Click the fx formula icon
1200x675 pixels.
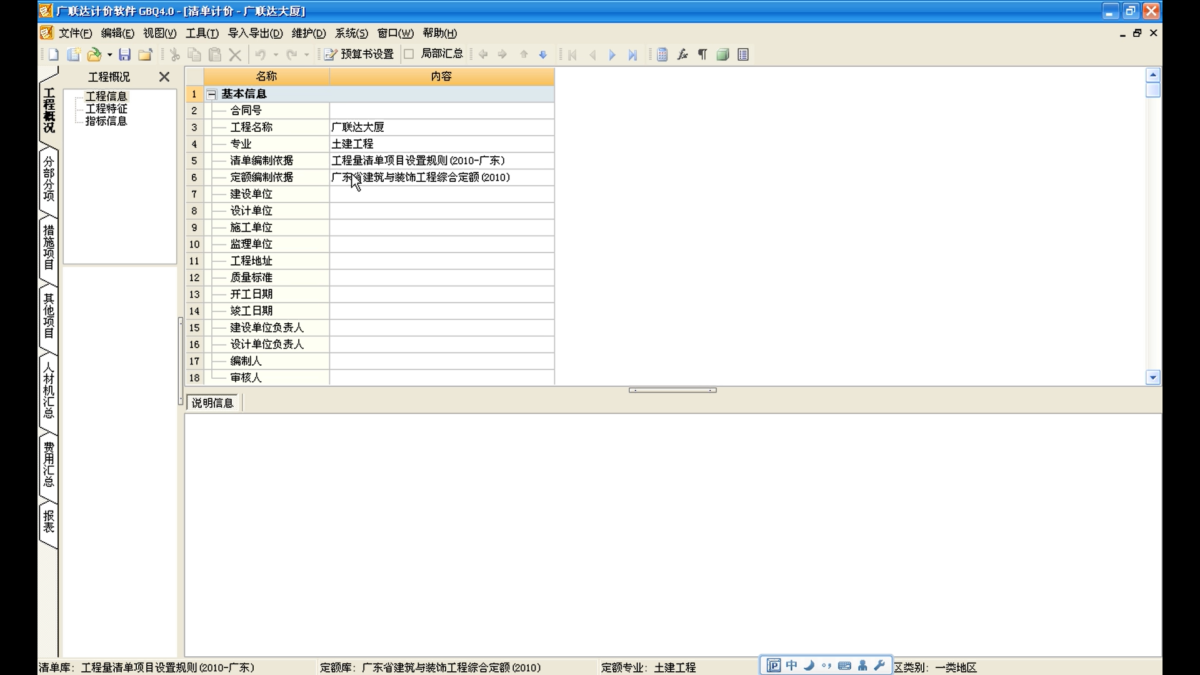click(x=682, y=55)
